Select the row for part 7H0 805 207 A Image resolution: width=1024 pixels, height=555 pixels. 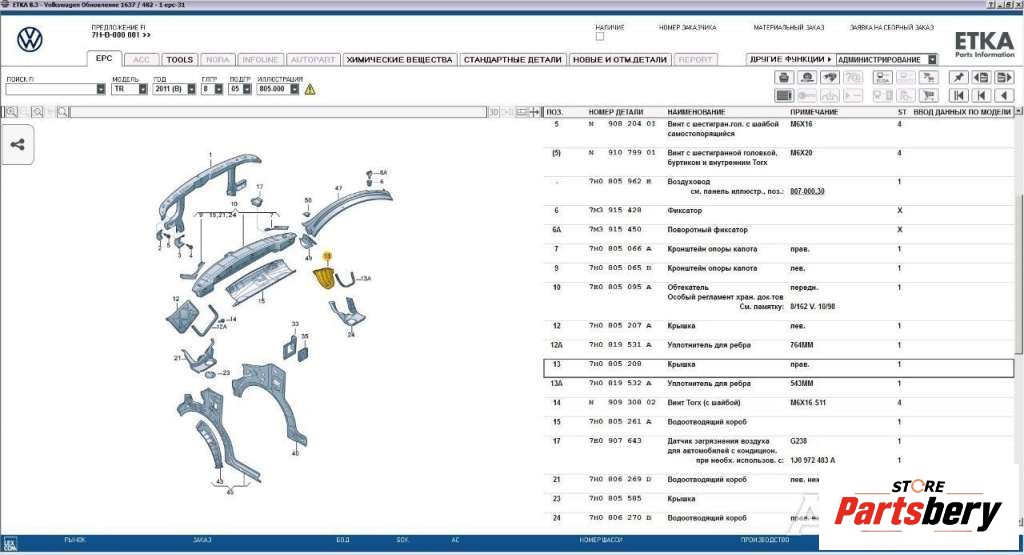click(621, 326)
